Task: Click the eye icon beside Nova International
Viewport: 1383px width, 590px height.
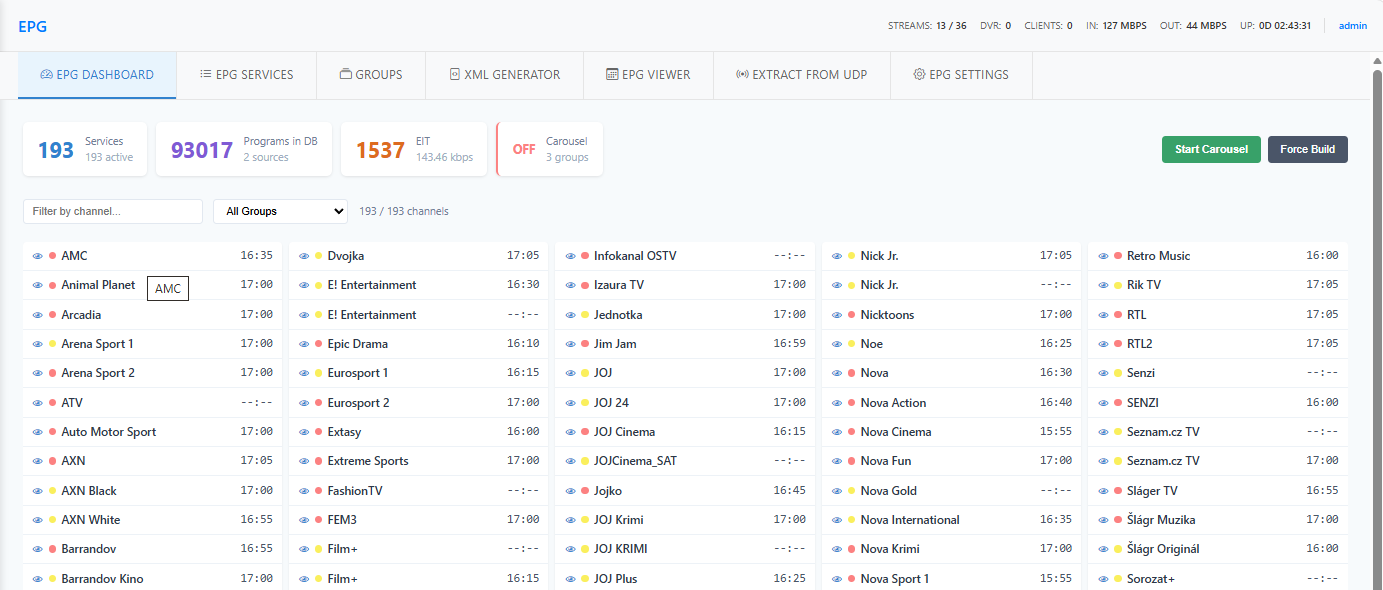Action: click(x=837, y=520)
